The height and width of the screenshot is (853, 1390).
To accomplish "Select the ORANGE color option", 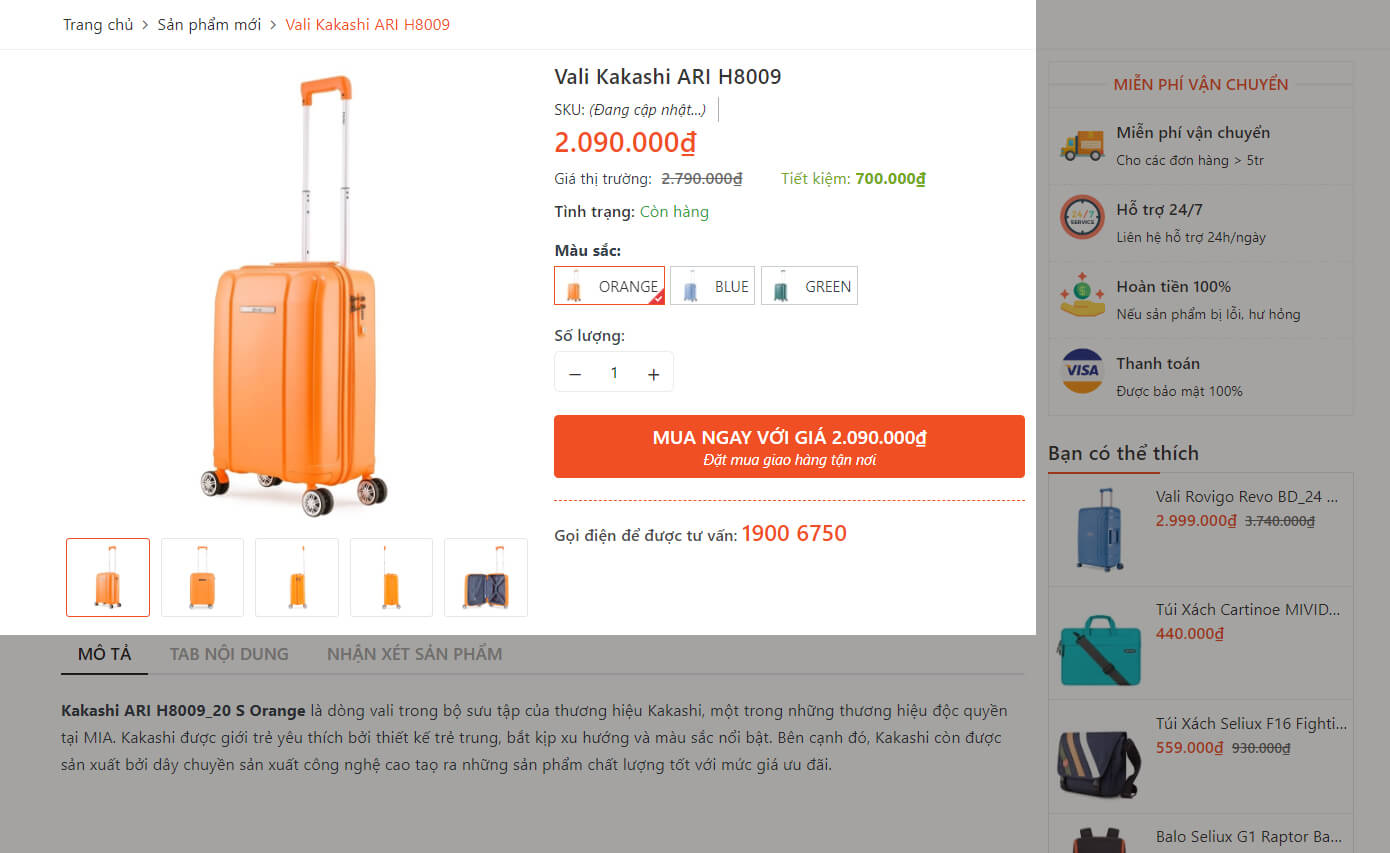I will [x=609, y=286].
